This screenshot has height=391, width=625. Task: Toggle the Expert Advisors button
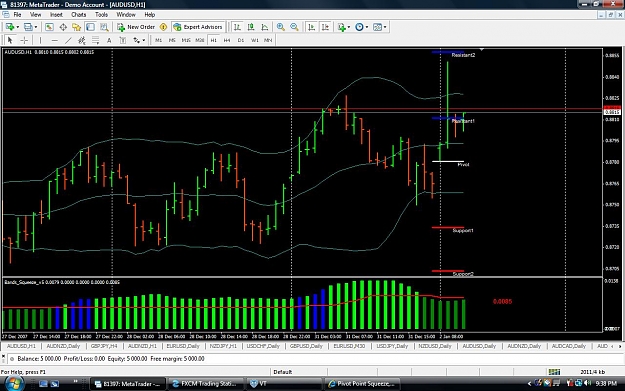(x=198, y=27)
